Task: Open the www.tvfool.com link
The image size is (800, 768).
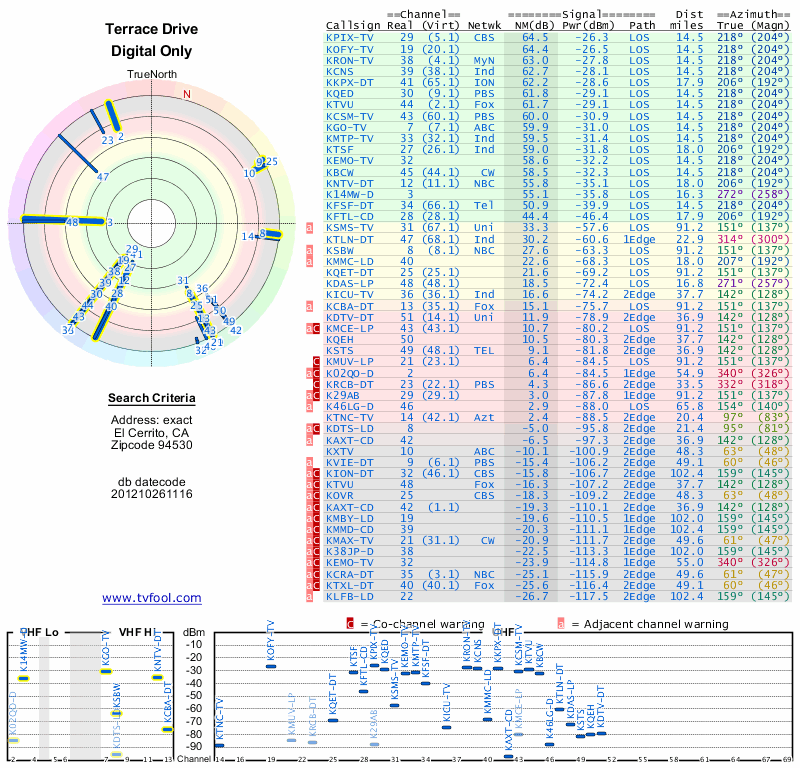Action: pyautogui.click(x=152, y=598)
